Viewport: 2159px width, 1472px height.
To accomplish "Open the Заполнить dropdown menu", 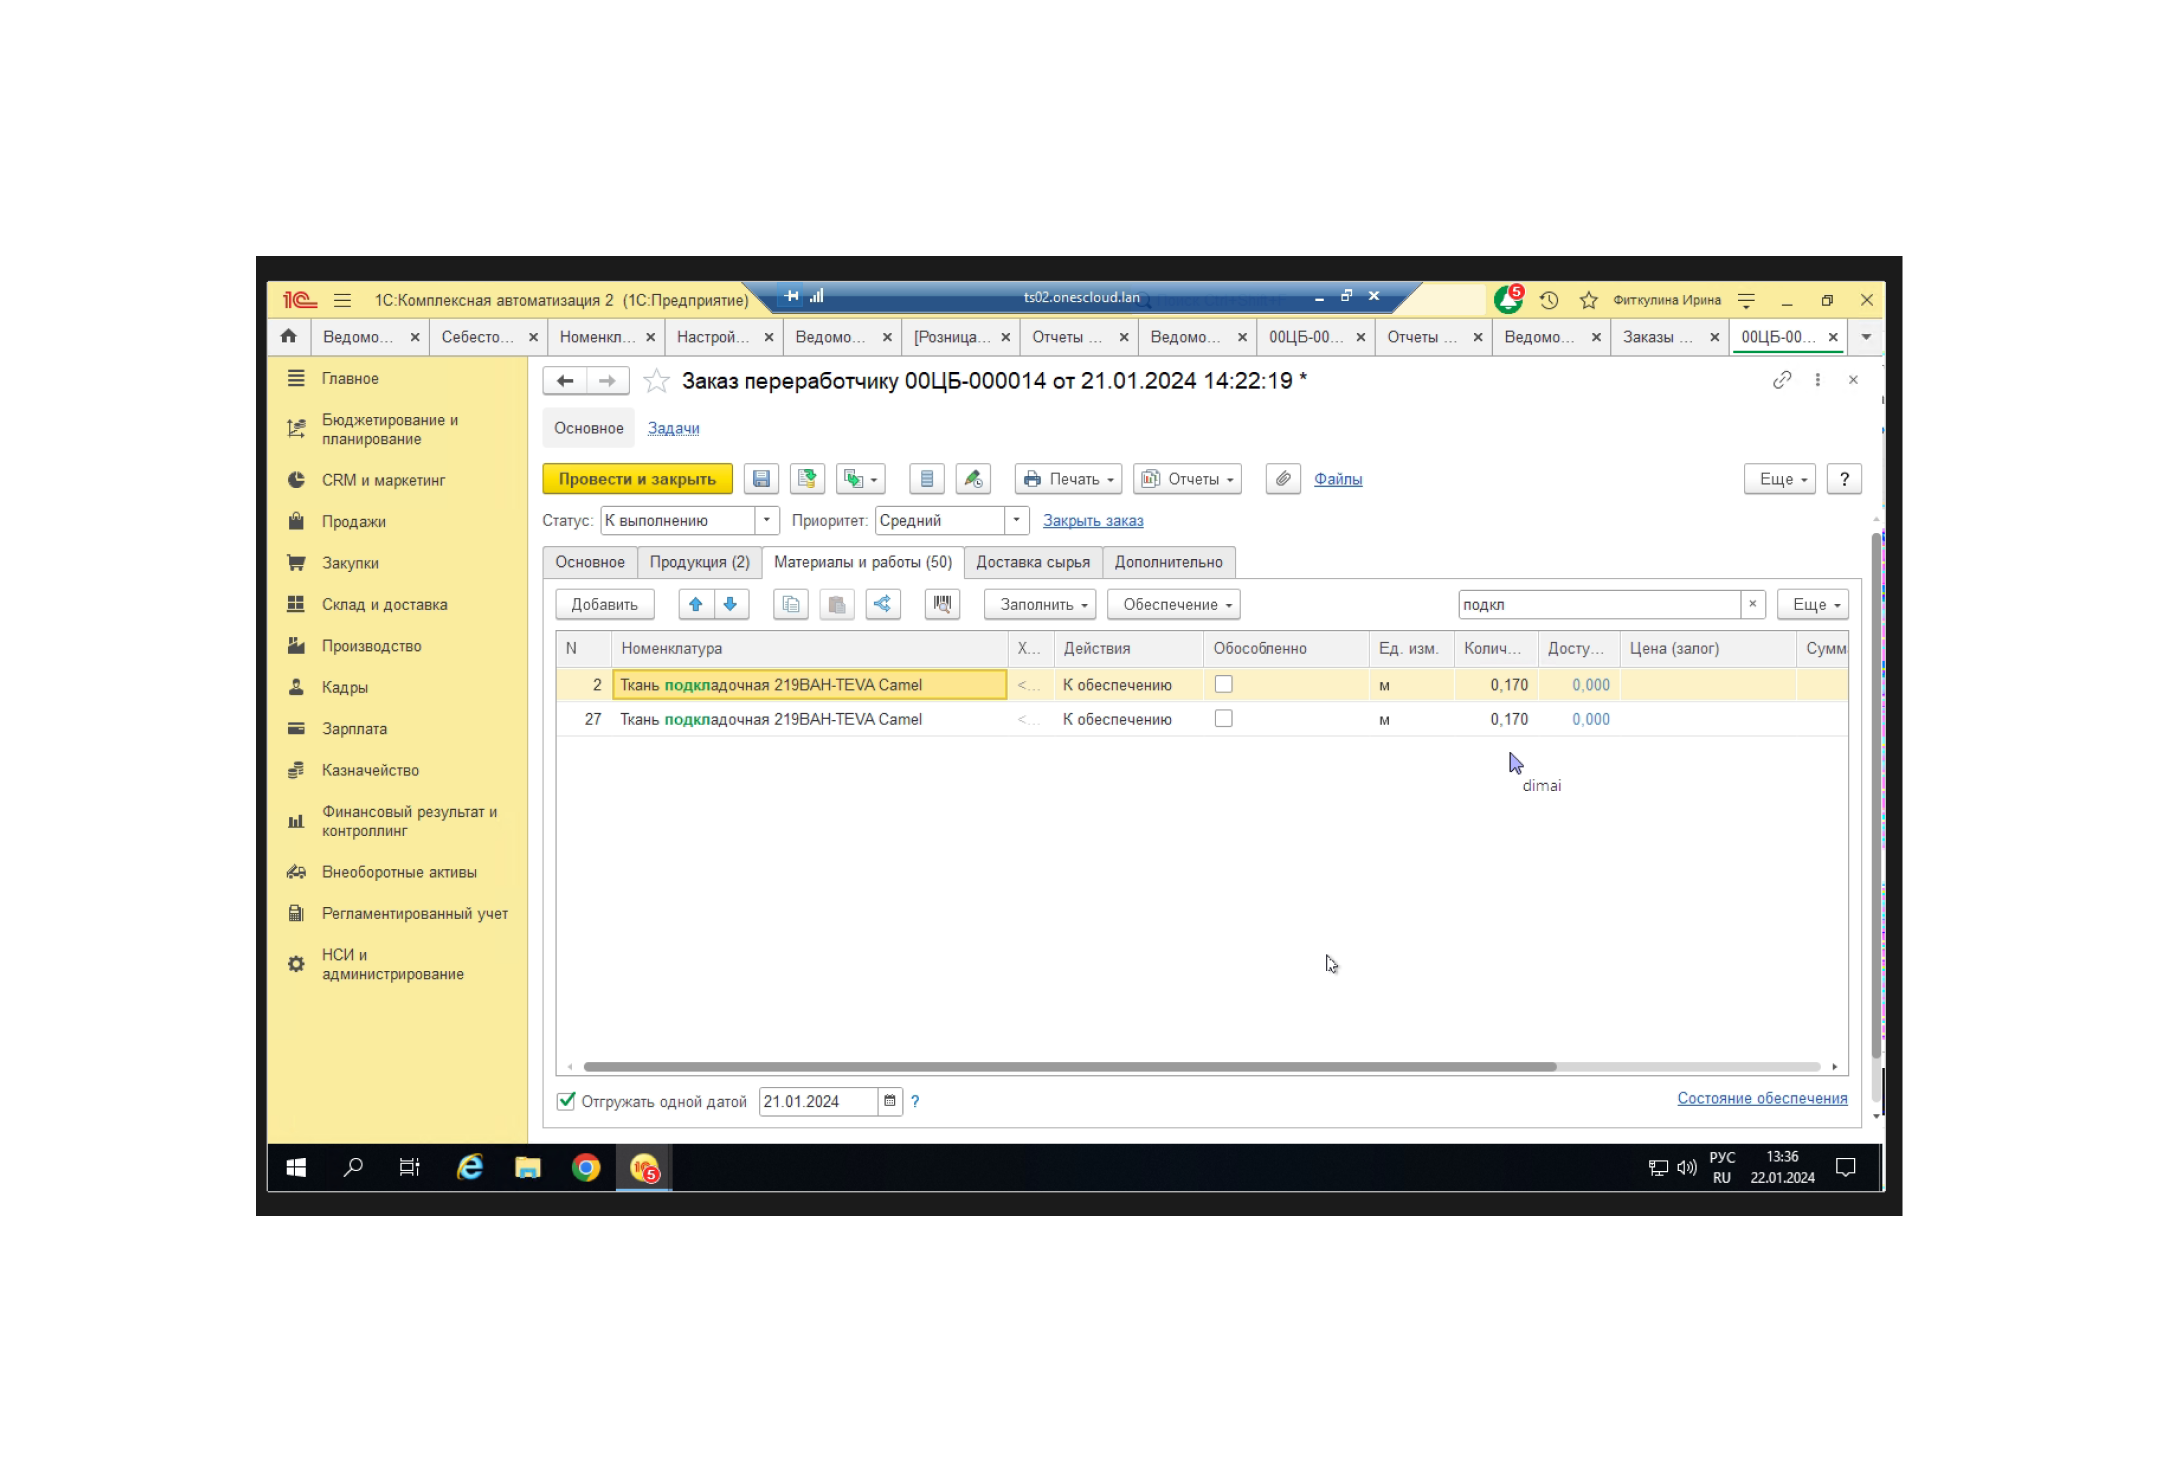I will click(x=1040, y=604).
